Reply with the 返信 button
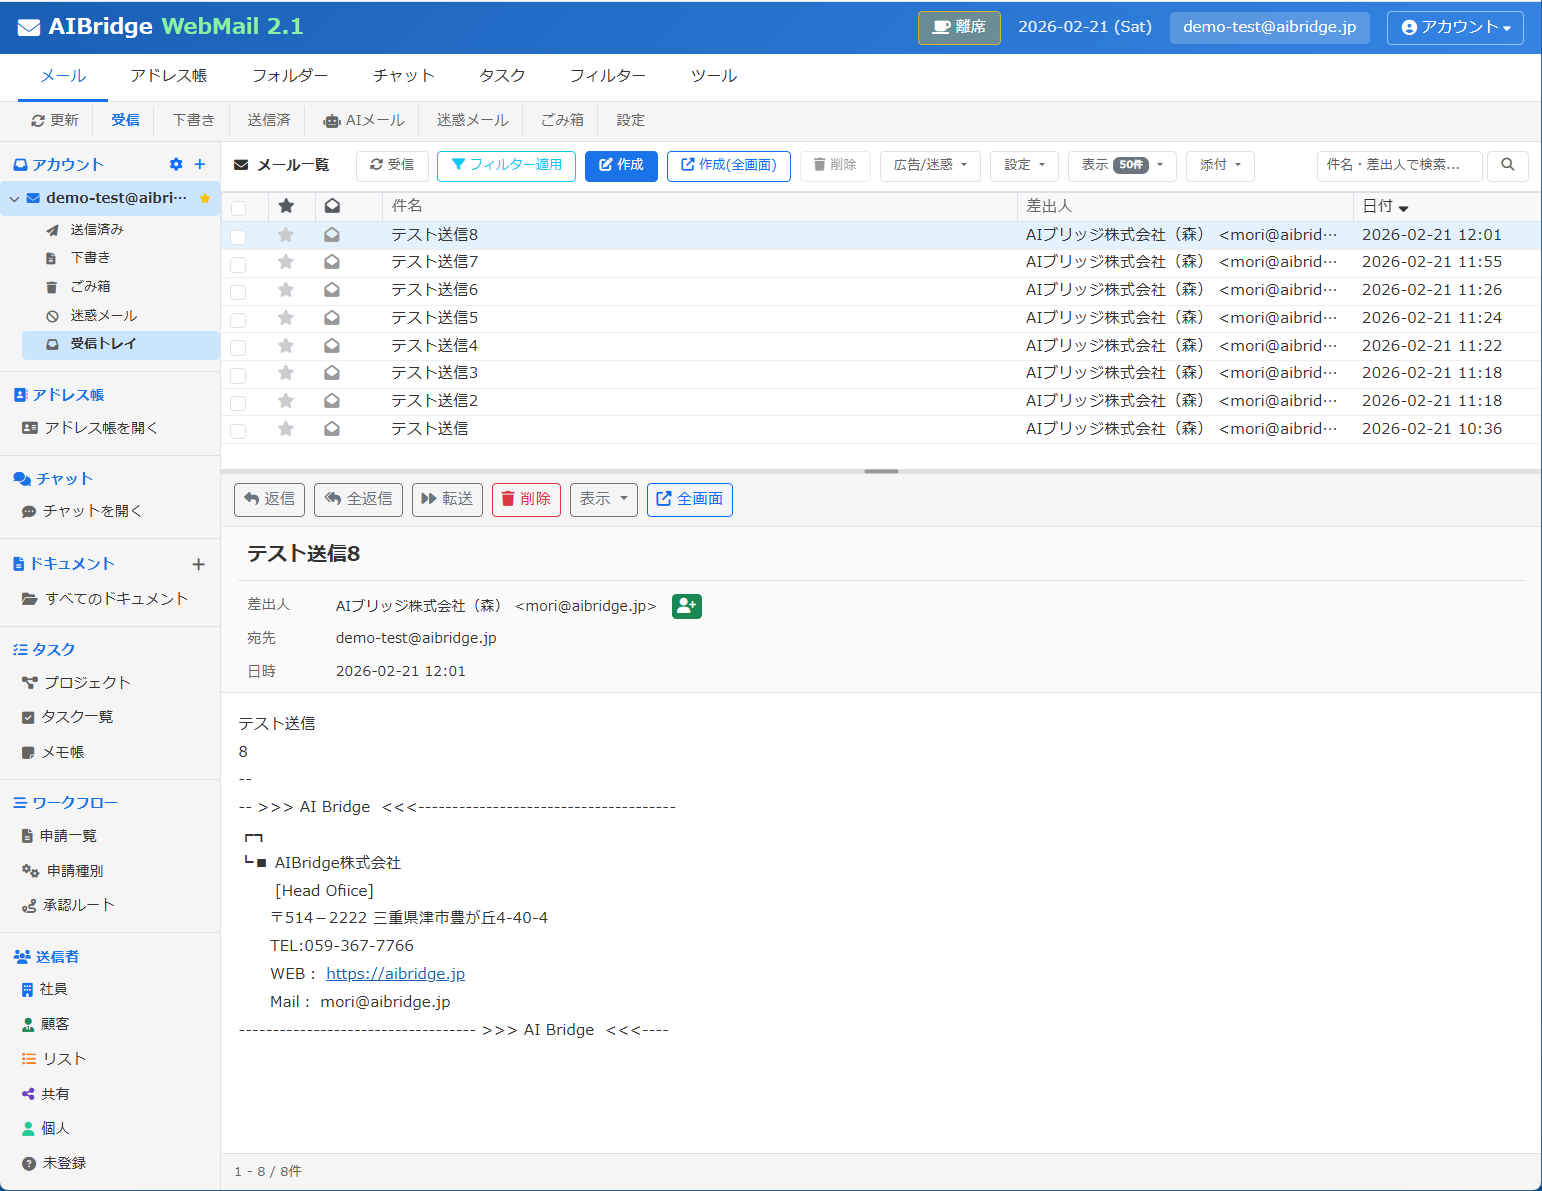The width and height of the screenshot is (1542, 1191). coord(269,499)
